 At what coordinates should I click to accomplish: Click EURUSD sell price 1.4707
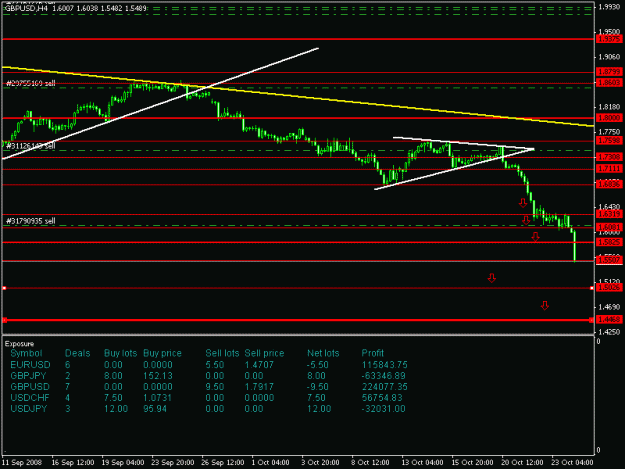pos(259,365)
